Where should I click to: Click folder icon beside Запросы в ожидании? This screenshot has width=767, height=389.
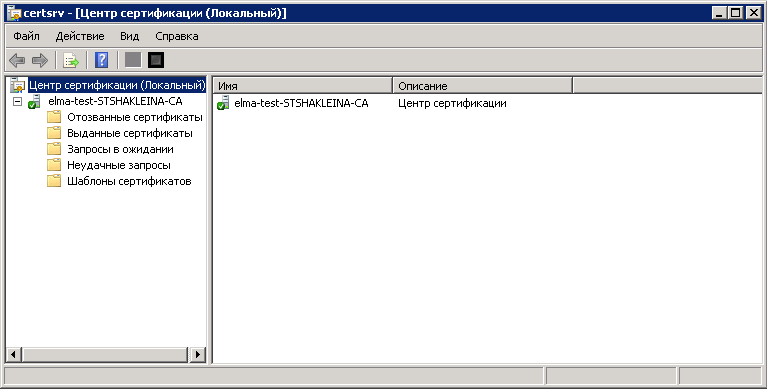pos(54,149)
